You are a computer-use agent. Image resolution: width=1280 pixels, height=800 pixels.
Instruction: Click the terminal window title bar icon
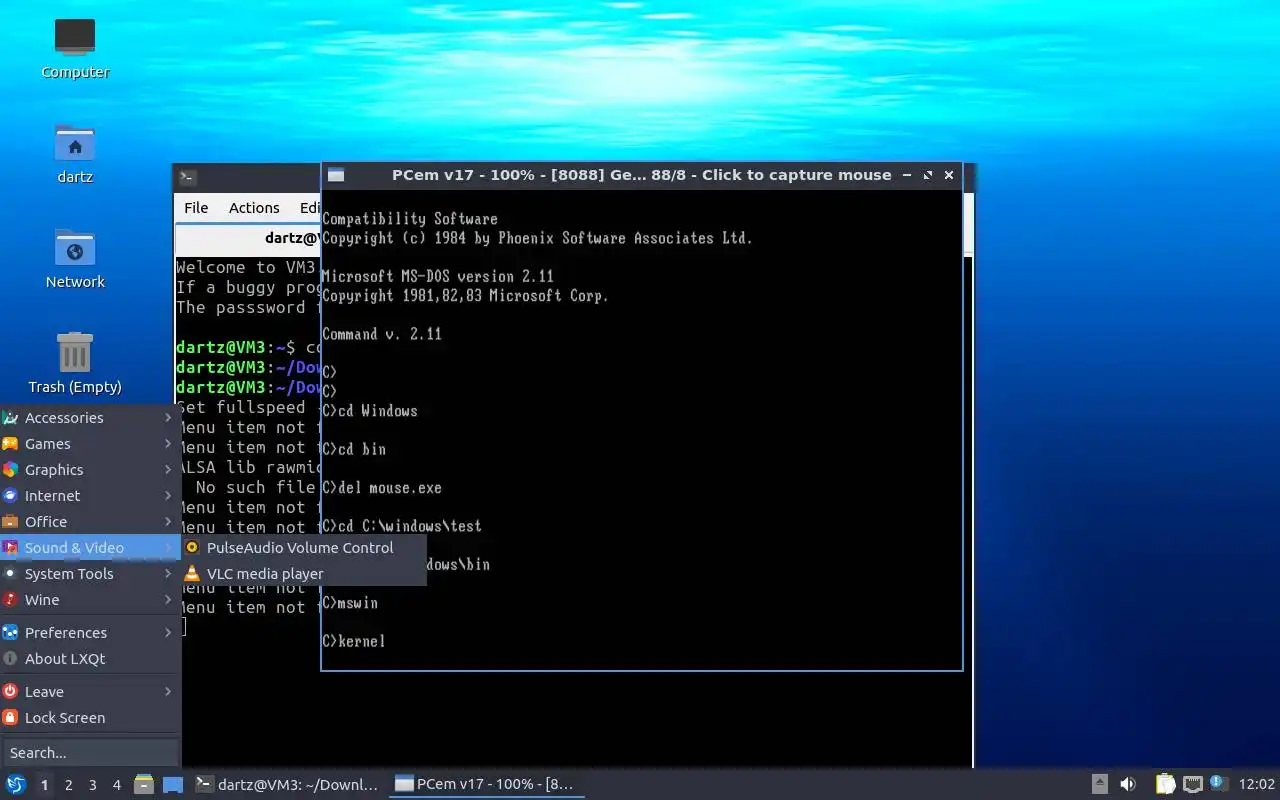point(187,177)
